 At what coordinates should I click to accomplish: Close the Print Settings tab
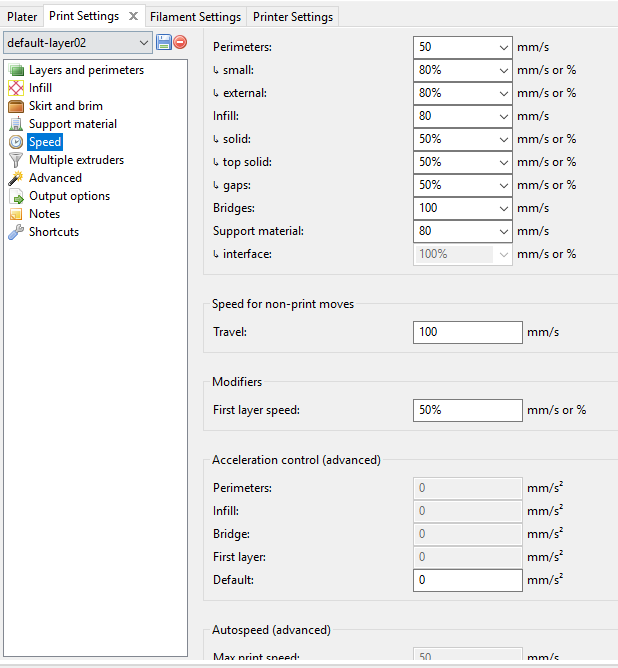pyautogui.click(x=133, y=16)
